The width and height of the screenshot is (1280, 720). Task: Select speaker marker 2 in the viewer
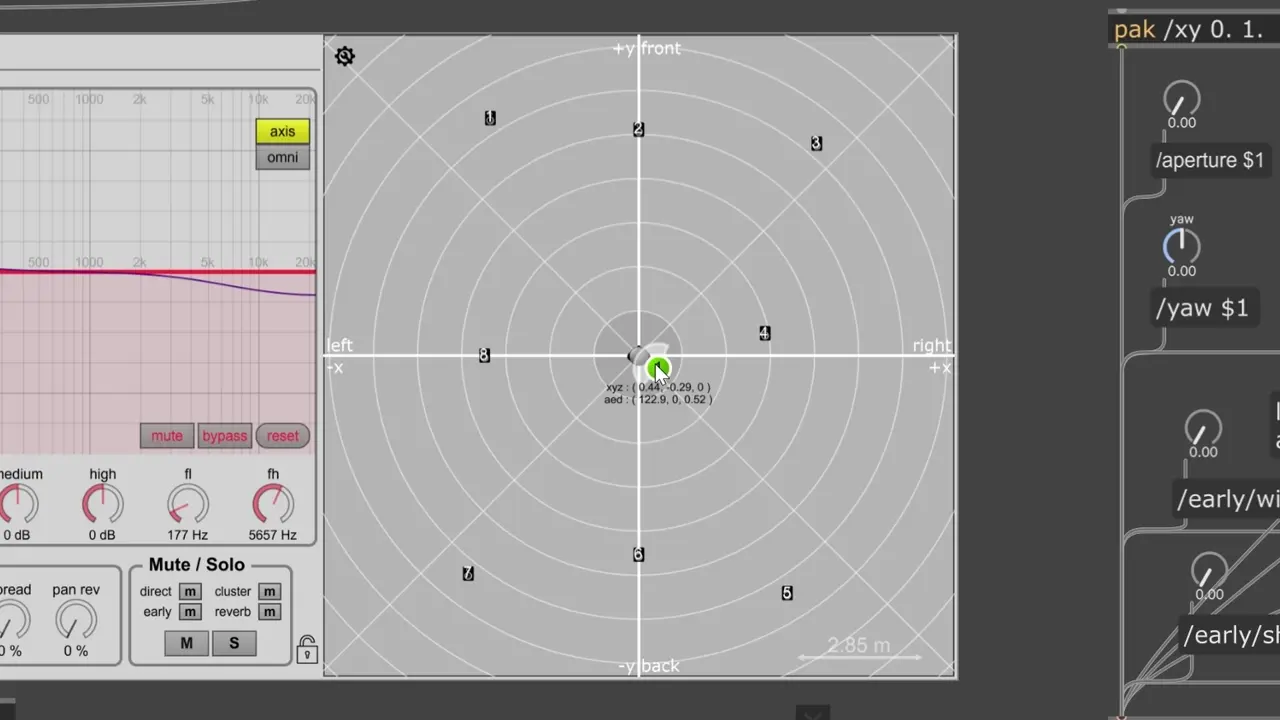pyautogui.click(x=639, y=130)
